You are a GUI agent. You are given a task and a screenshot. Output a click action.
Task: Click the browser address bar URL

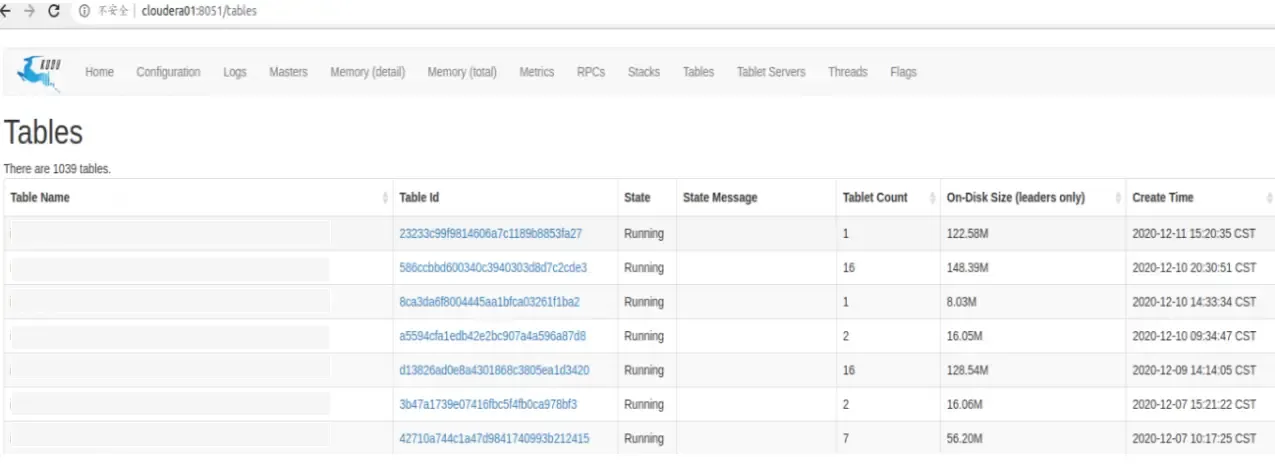[x=199, y=11]
